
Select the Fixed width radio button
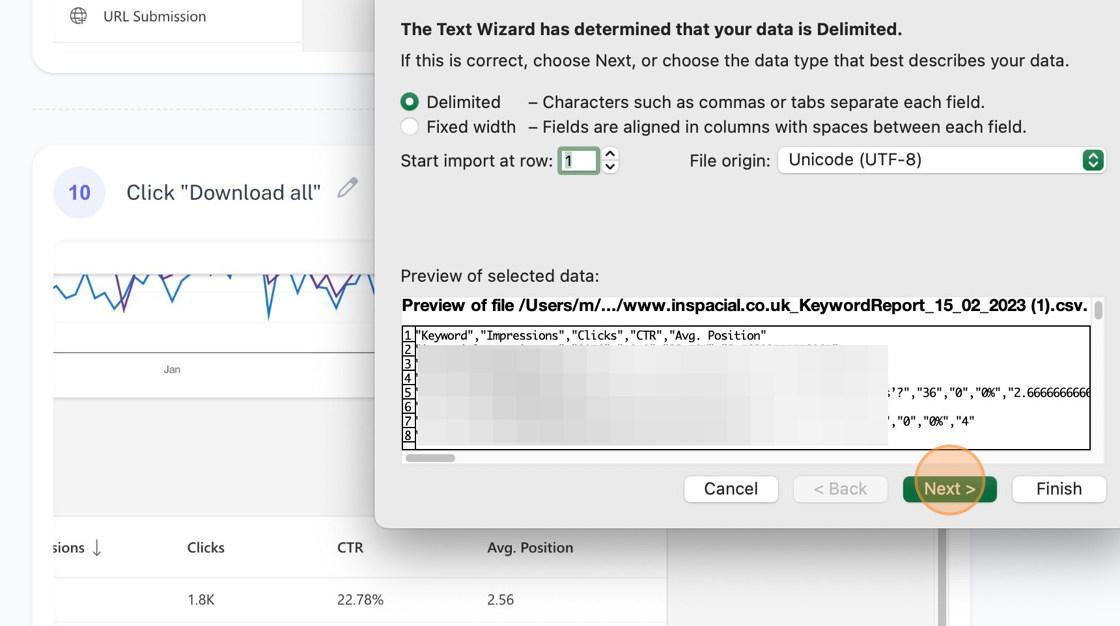click(409, 127)
